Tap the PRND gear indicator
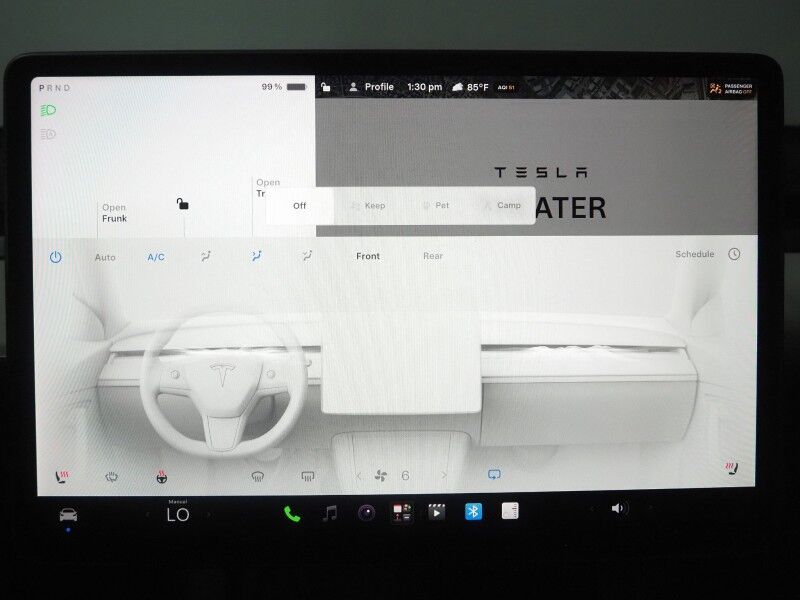800x600 pixels. 55,88
